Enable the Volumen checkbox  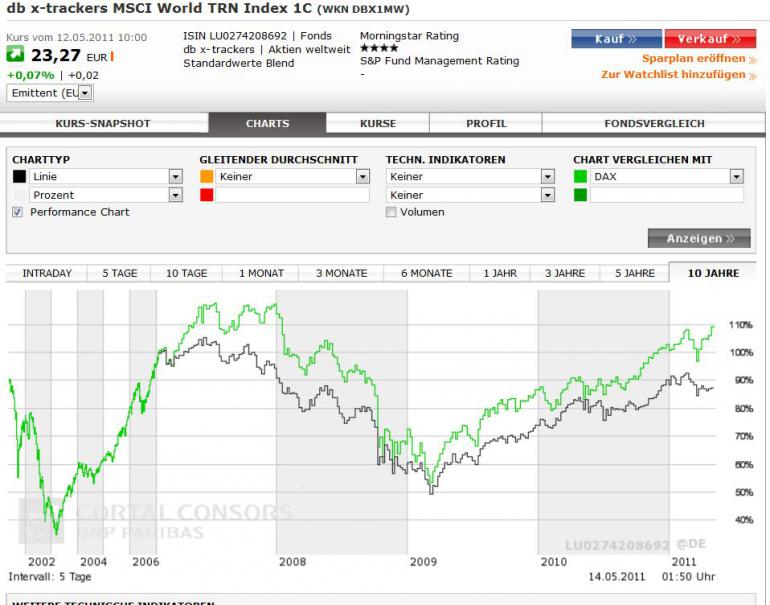coord(391,212)
